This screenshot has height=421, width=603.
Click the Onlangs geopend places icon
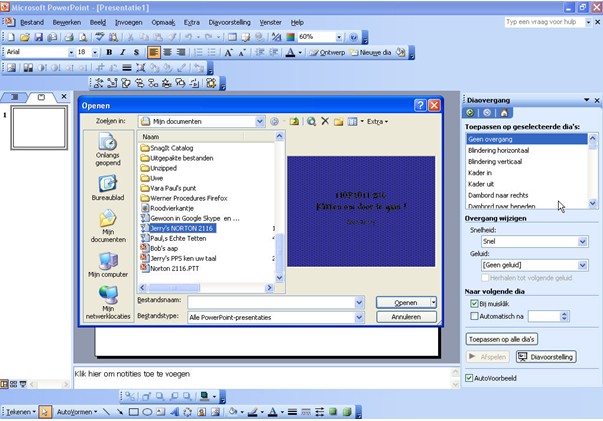[107, 152]
